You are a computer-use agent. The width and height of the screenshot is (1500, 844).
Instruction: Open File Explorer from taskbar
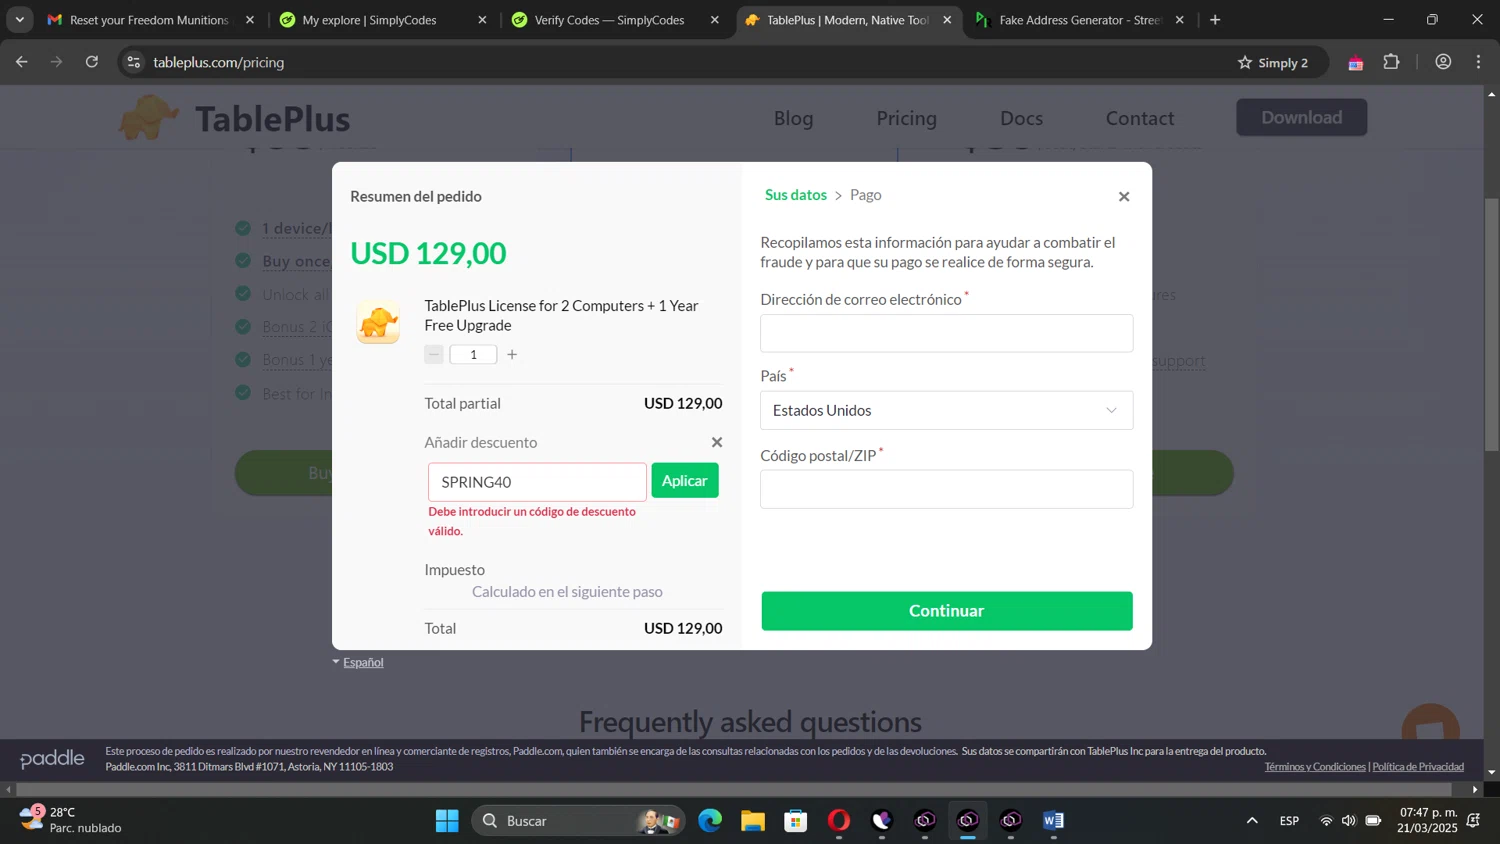[x=753, y=821]
